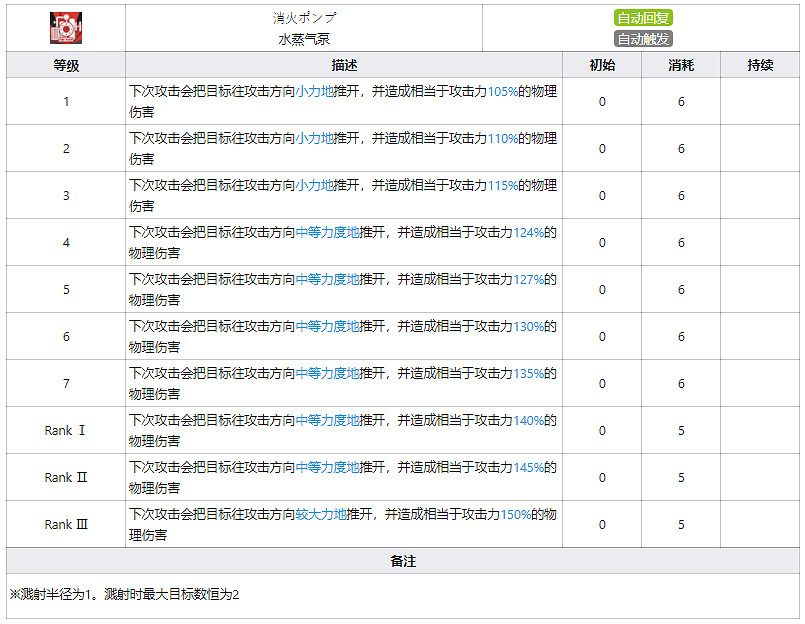
Task: Click the gray 自动触发 tag
Action: (642, 39)
